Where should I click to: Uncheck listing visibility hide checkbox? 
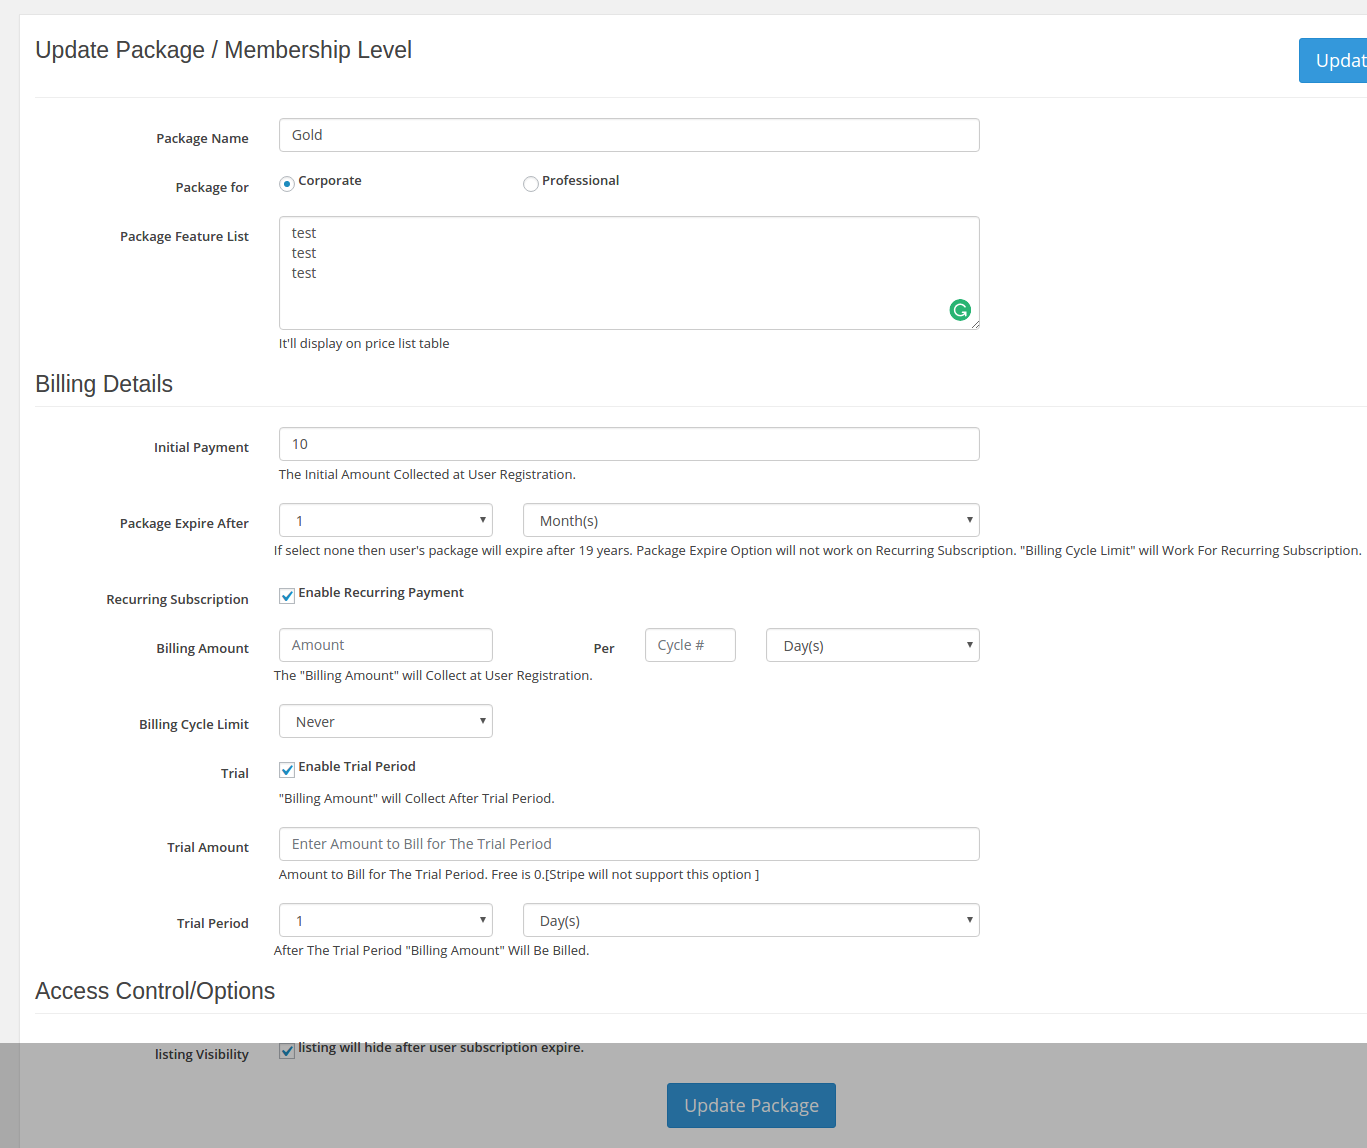tap(287, 1051)
